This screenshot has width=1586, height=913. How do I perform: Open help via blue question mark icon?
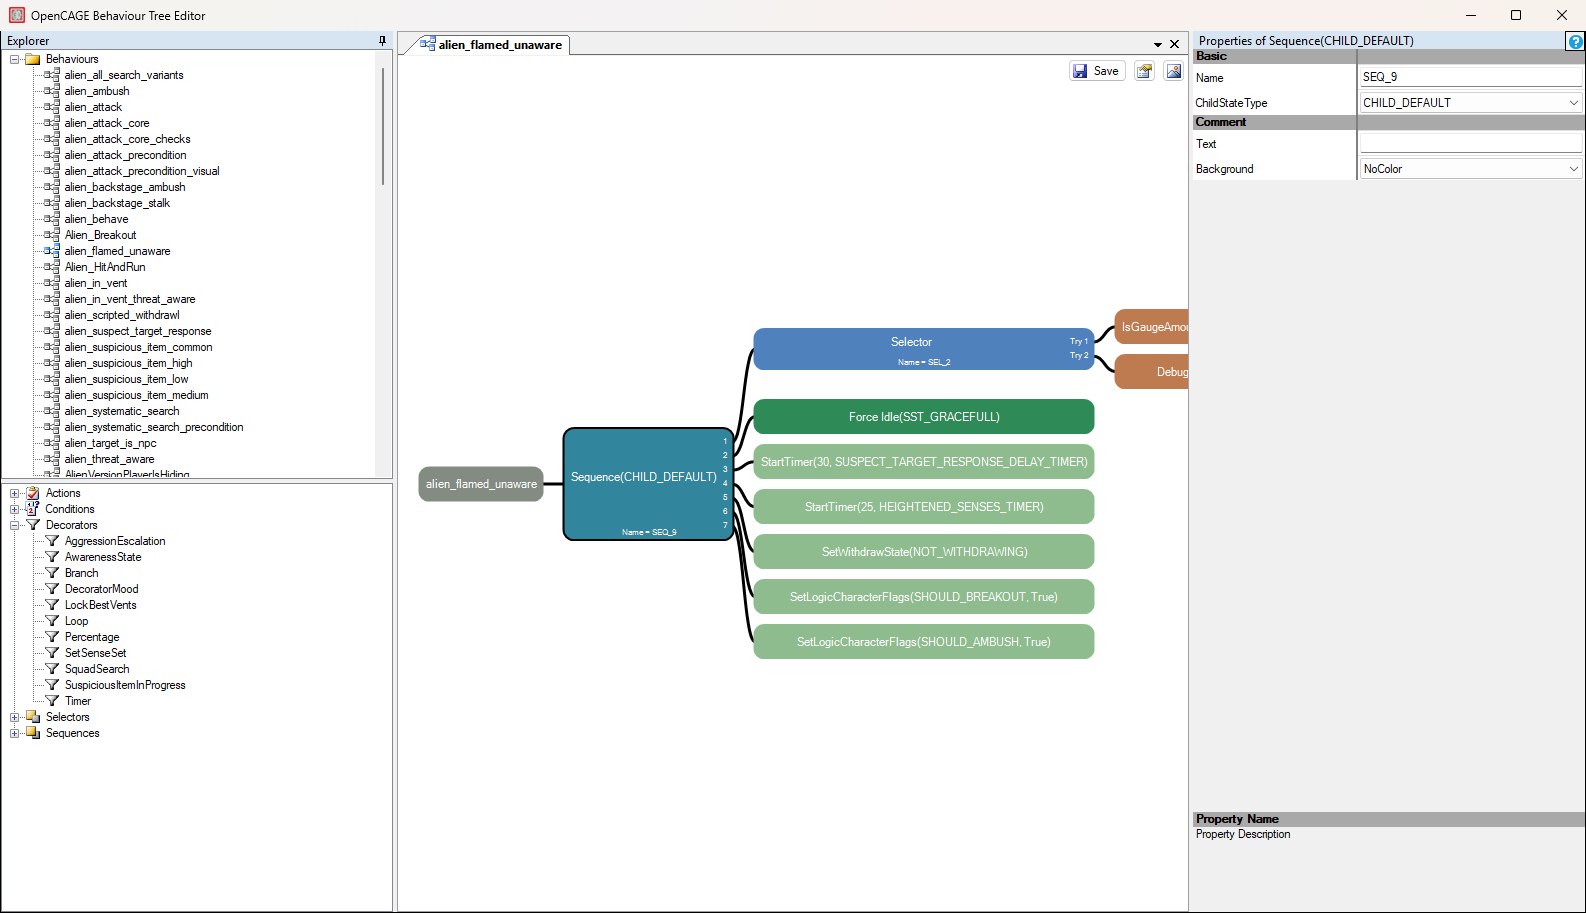[x=1575, y=41]
